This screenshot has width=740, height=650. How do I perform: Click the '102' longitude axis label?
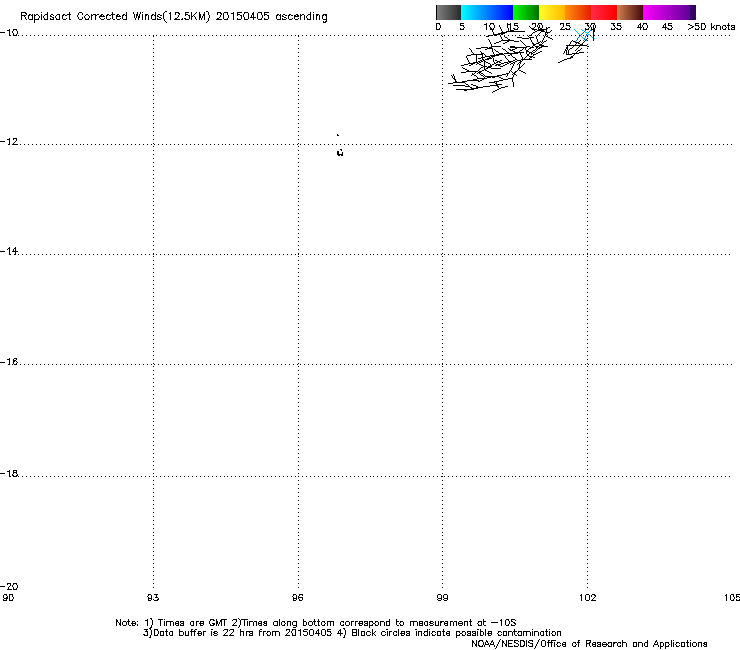point(588,598)
